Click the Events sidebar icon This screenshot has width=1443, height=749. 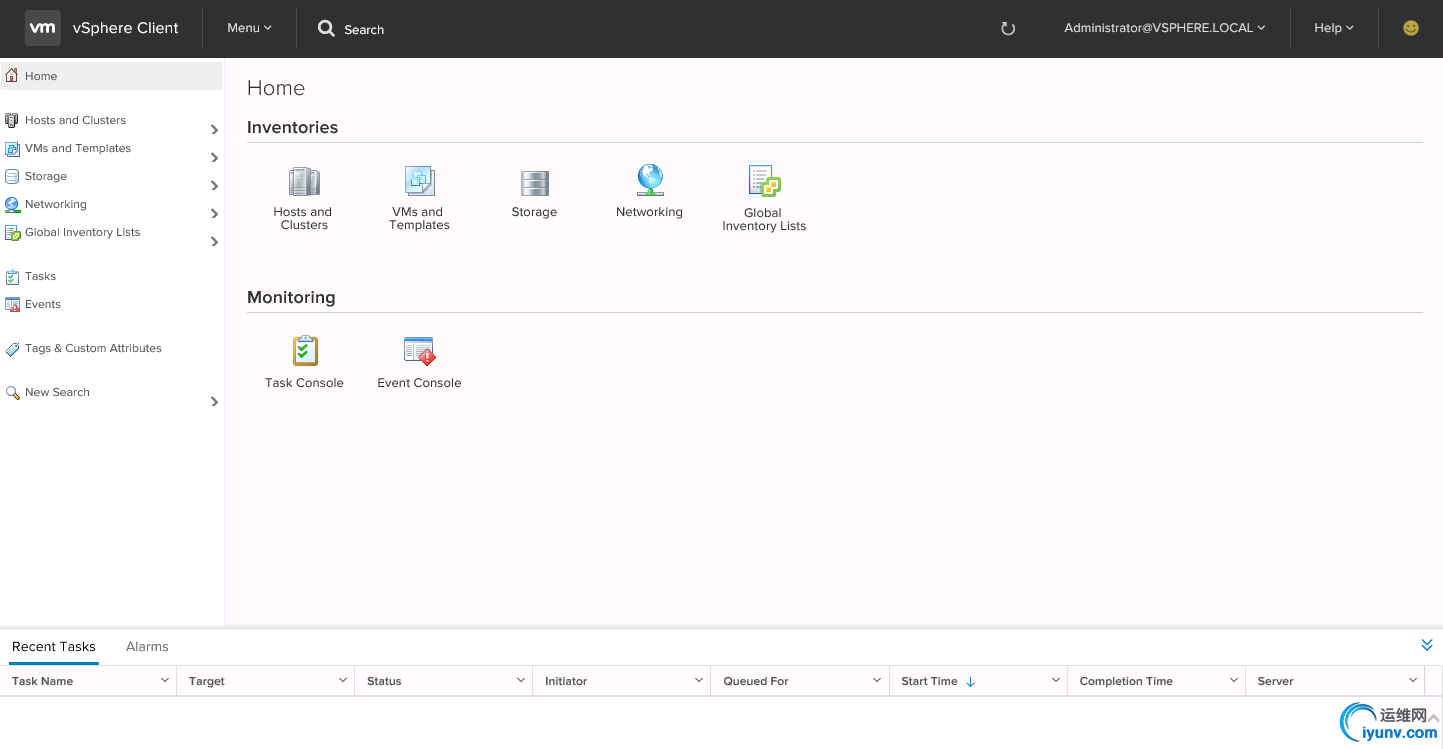(x=12, y=304)
